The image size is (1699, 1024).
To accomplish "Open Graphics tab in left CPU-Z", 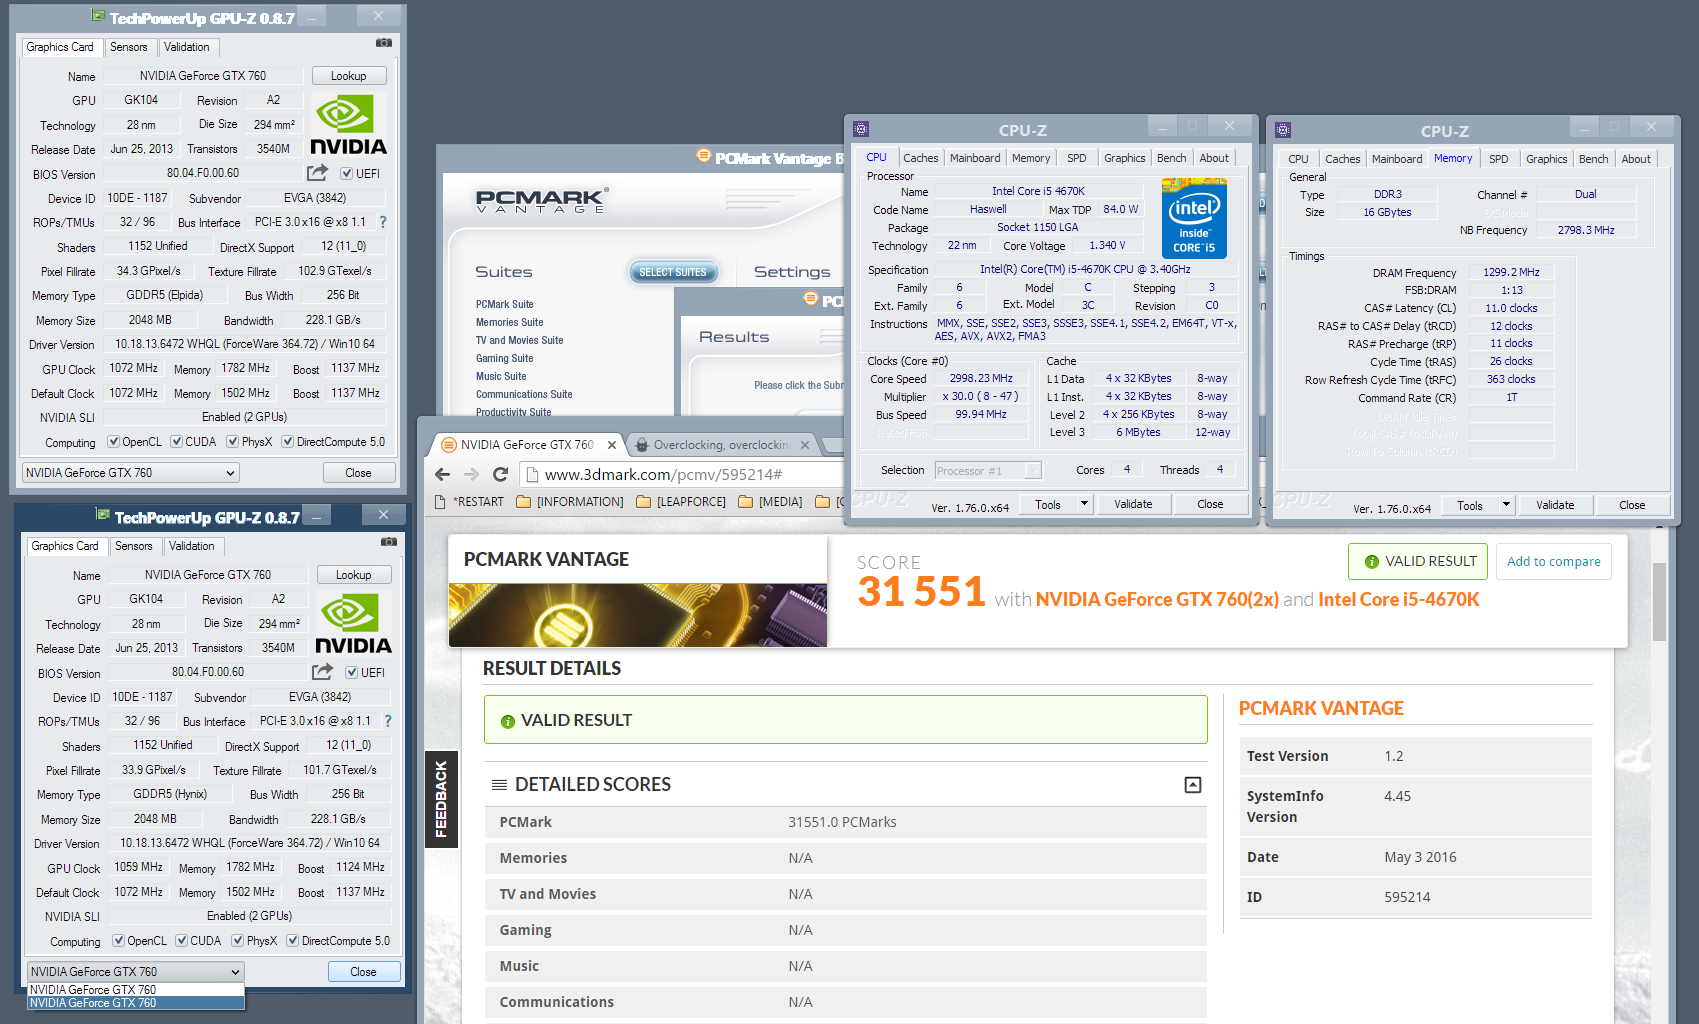I will tap(1125, 158).
